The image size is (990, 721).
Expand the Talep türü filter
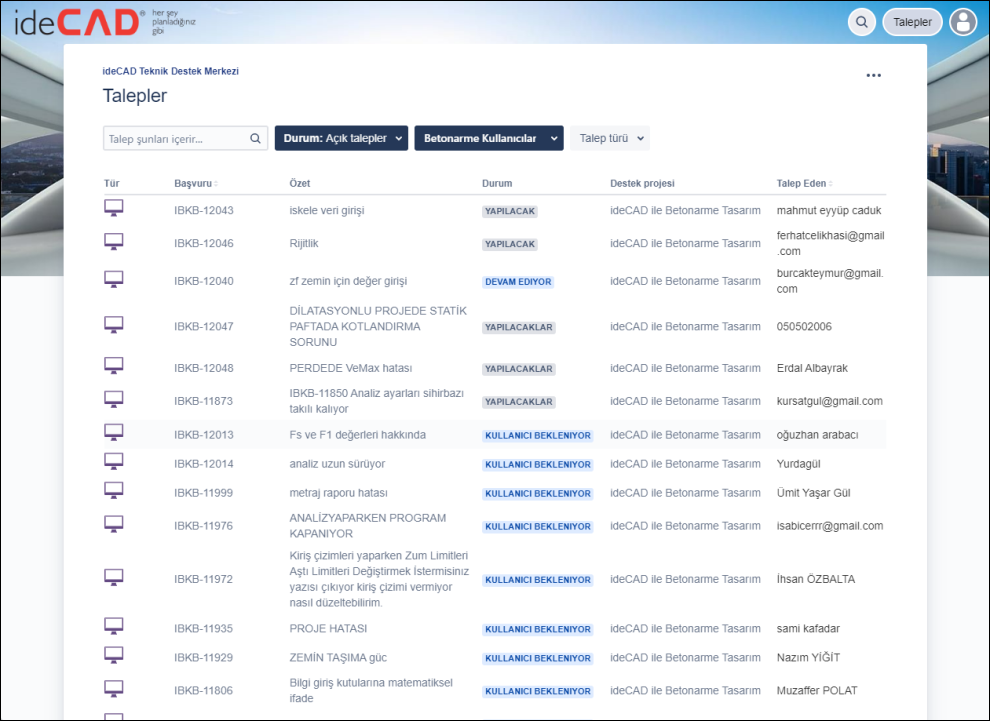[610, 138]
